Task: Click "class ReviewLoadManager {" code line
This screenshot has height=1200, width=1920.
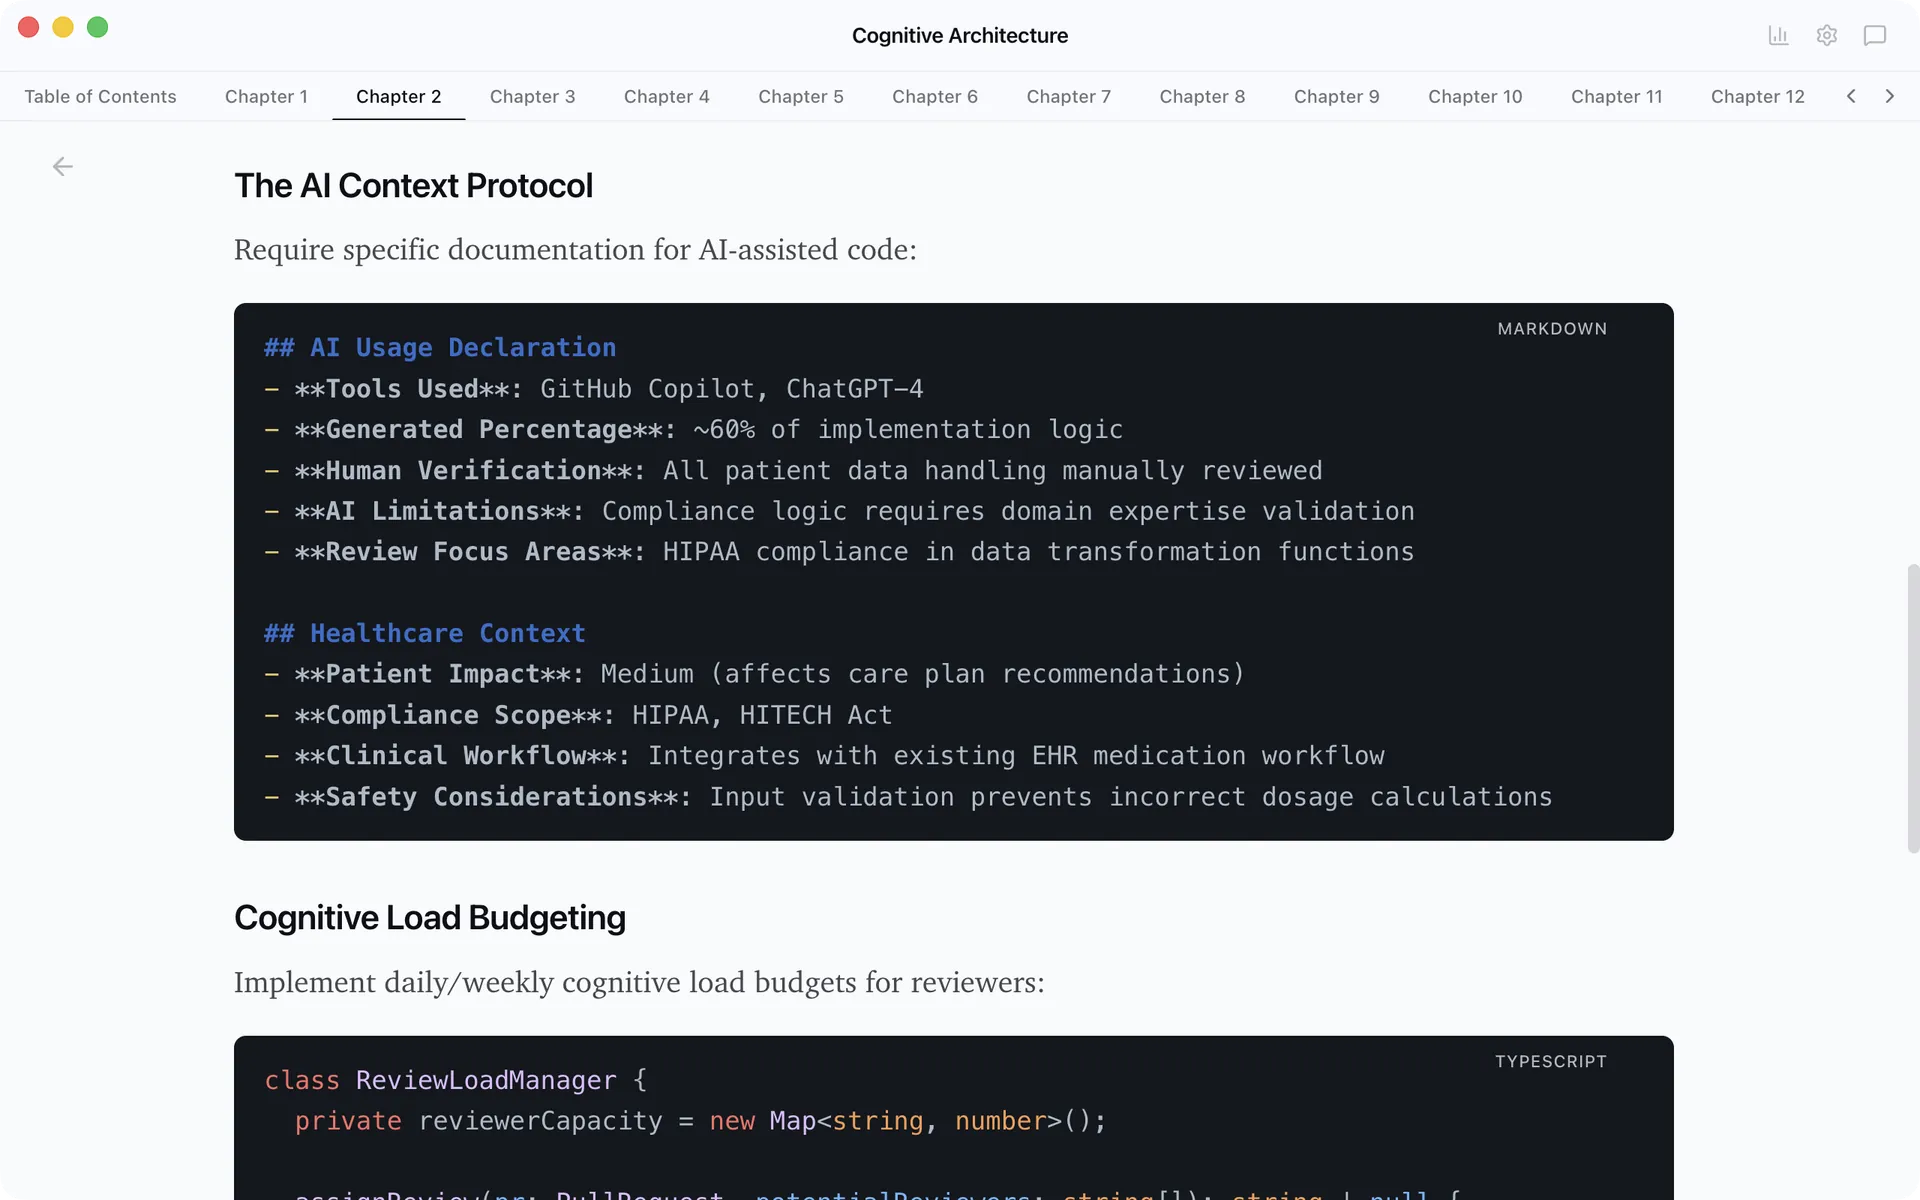Action: pyautogui.click(x=456, y=1081)
